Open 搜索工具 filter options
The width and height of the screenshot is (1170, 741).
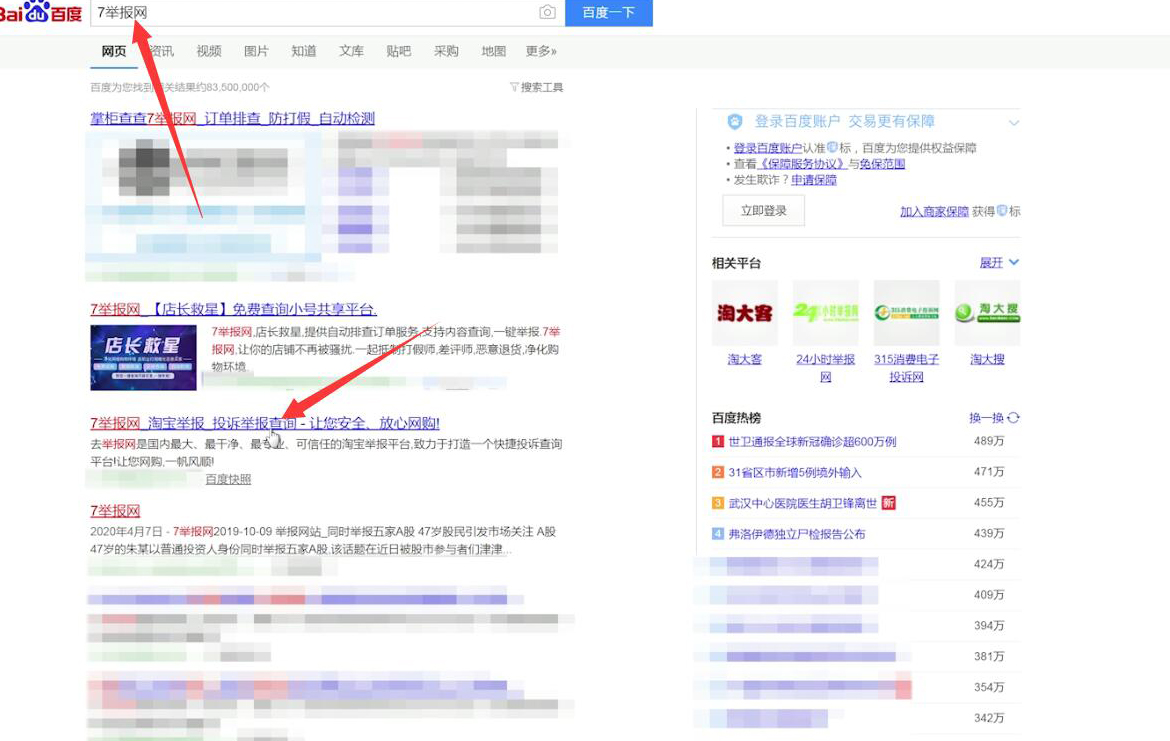coord(536,87)
